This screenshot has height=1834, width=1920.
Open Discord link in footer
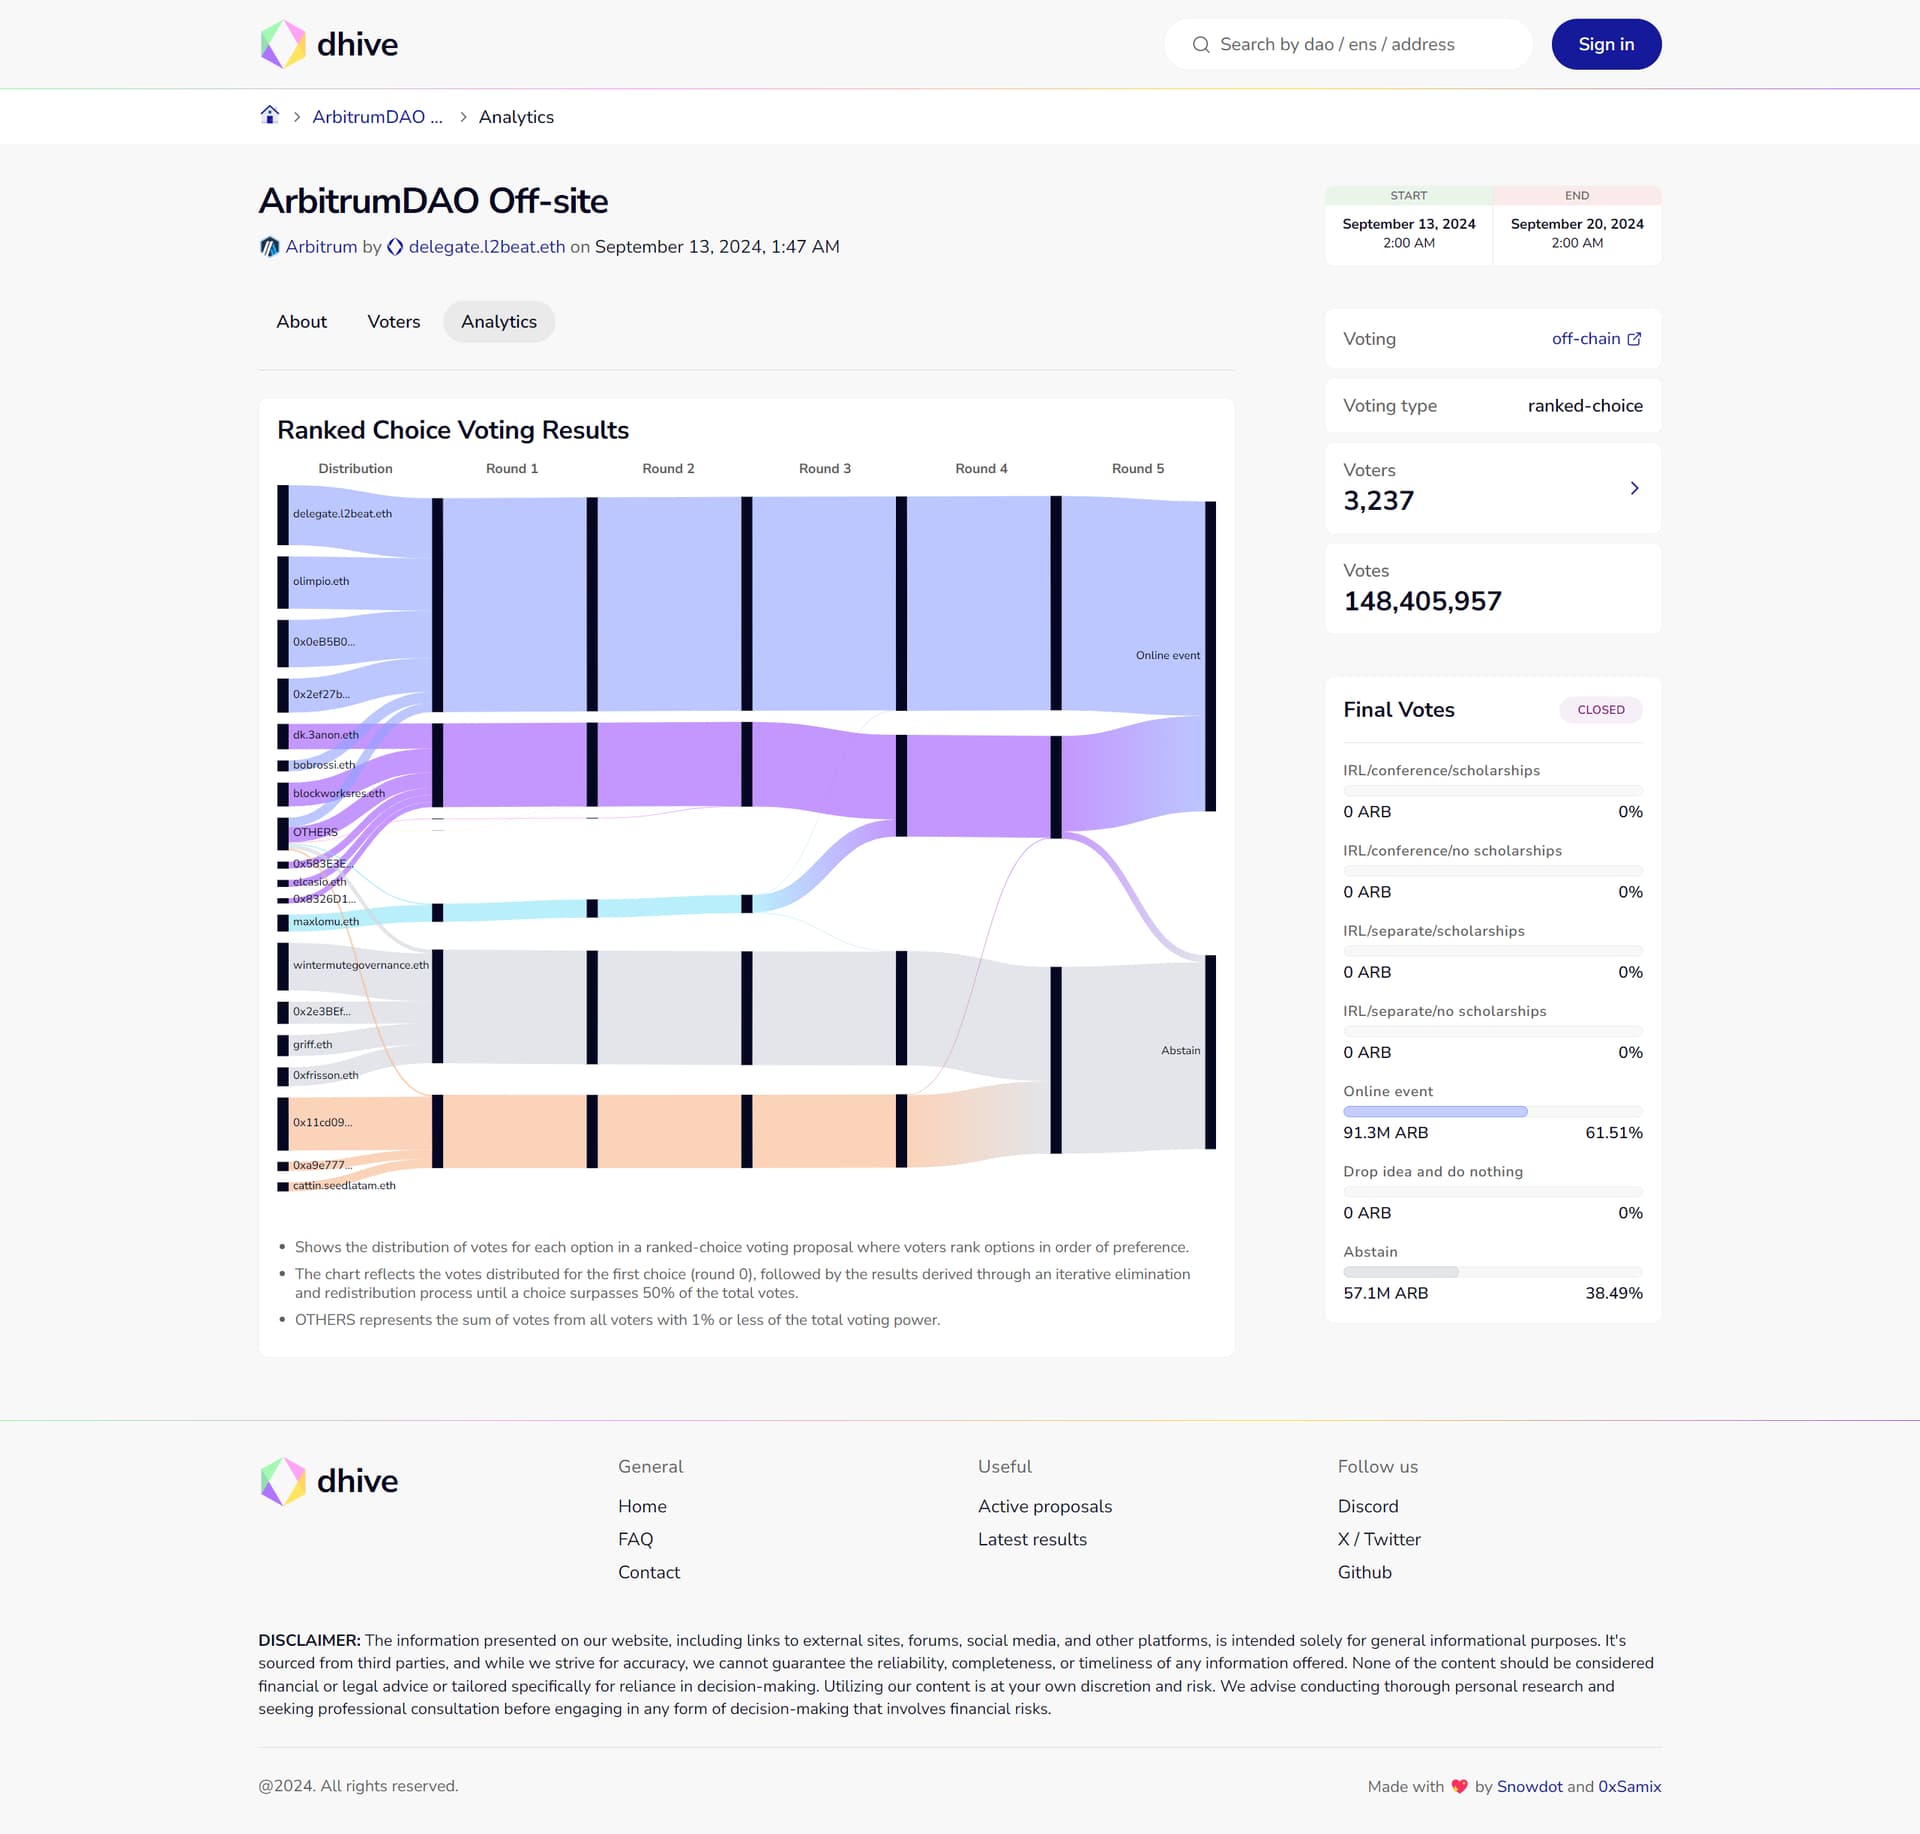1368,1506
